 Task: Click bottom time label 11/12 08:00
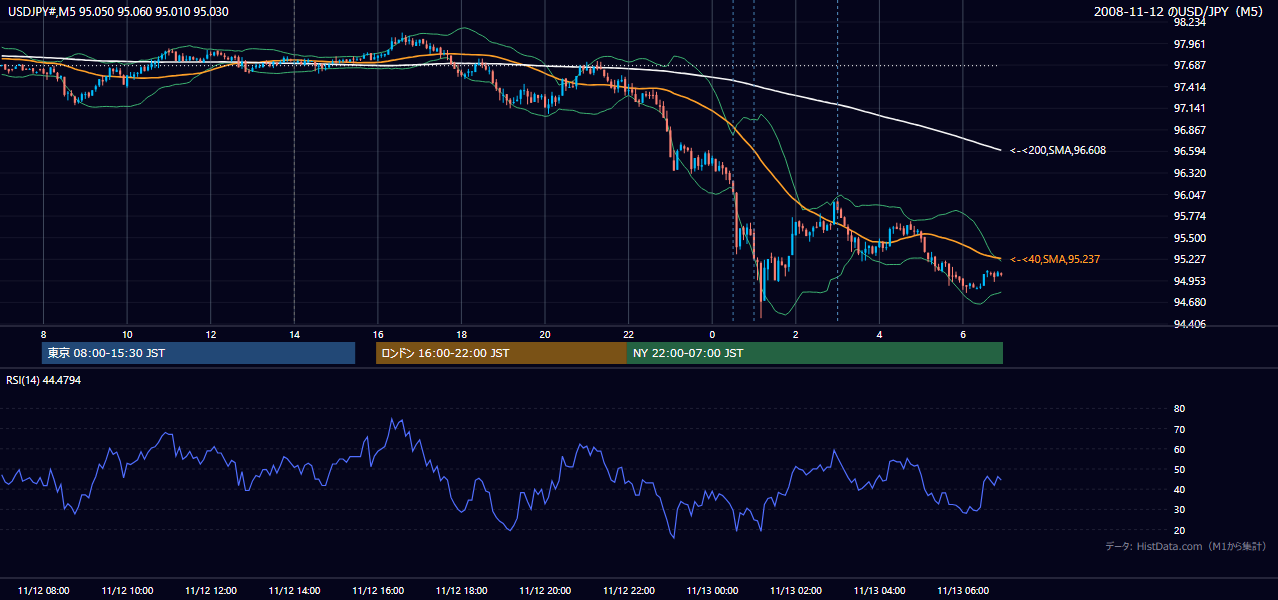tap(43, 591)
